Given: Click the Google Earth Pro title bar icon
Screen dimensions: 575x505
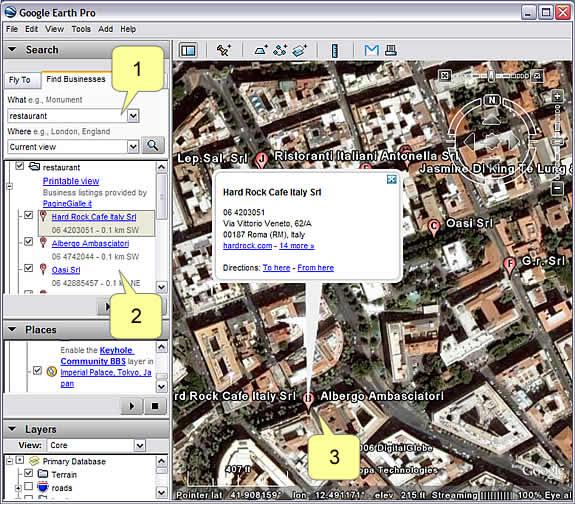Looking at the screenshot, I should click(x=11, y=12).
